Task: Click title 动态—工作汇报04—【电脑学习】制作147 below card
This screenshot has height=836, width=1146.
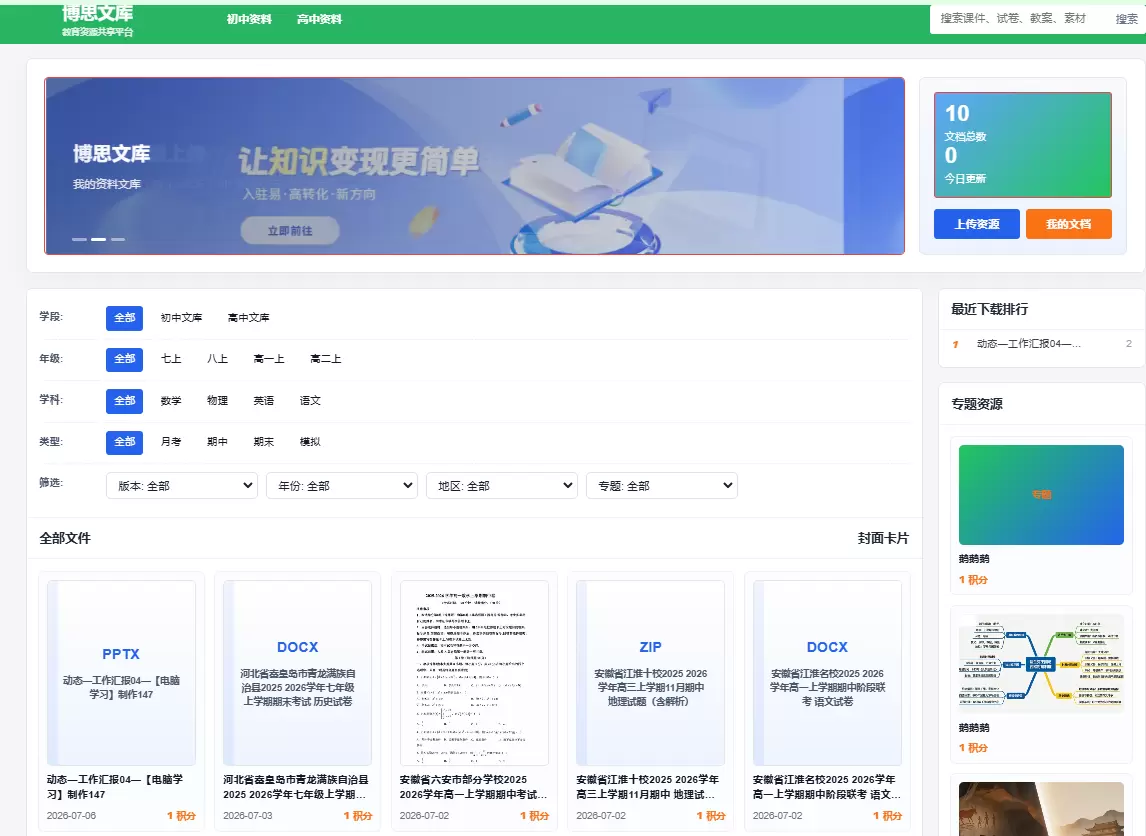Action: point(115,787)
